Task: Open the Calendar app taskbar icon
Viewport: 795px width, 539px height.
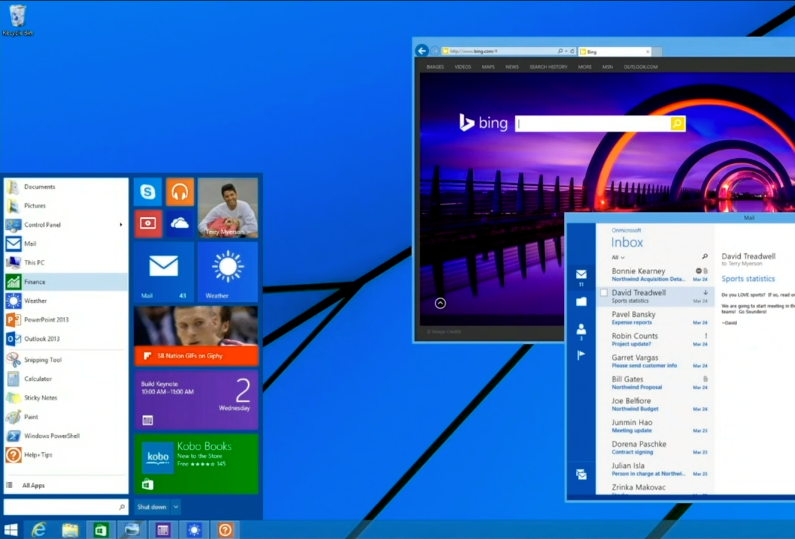Action: (x=163, y=530)
